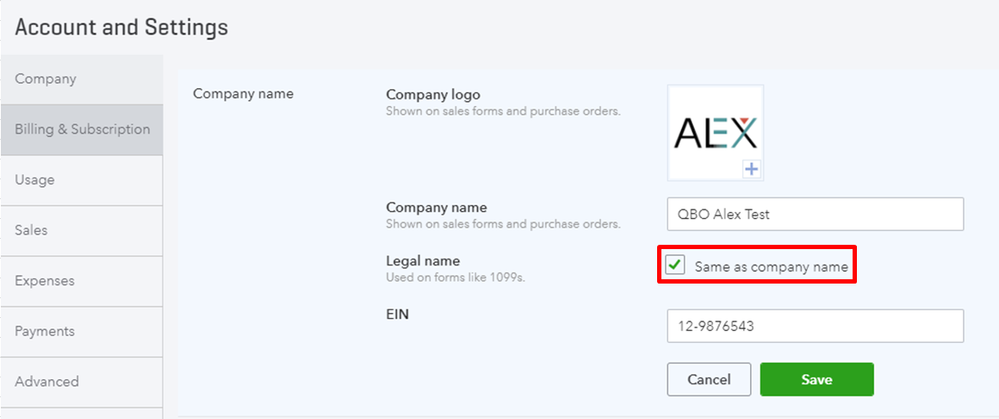Cancel the company name changes
The image size is (999, 419).
tap(709, 380)
